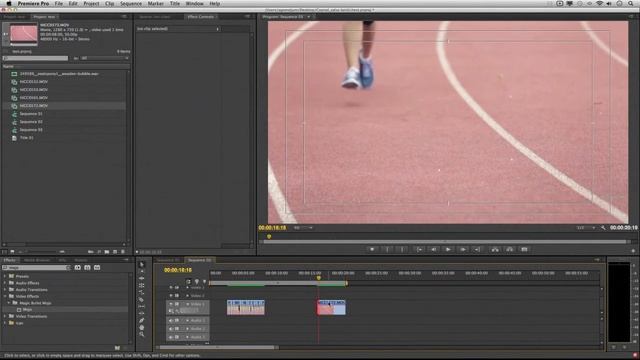Click the Name column header in Project panel

8,66
